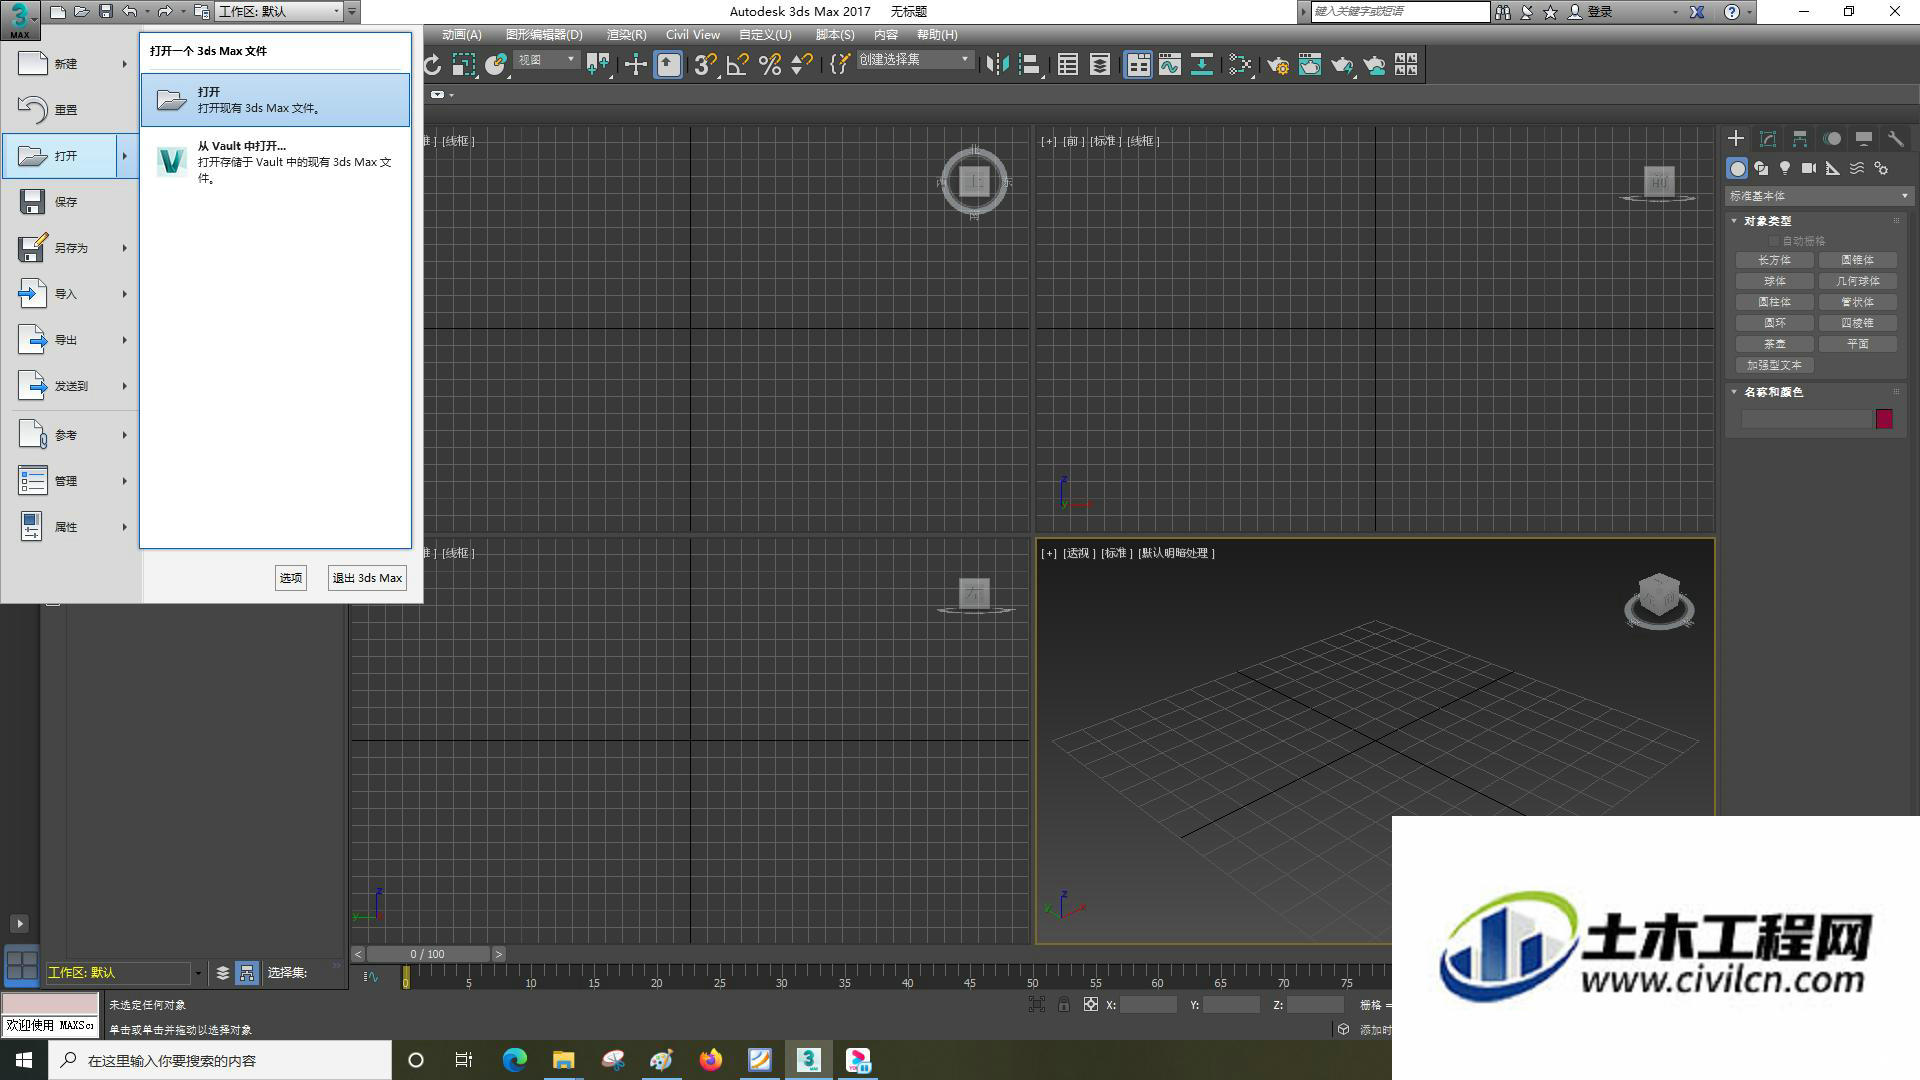Select the Shapes category icon
The height and width of the screenshot is (1080, 1920).
[x=1761, y=168]
